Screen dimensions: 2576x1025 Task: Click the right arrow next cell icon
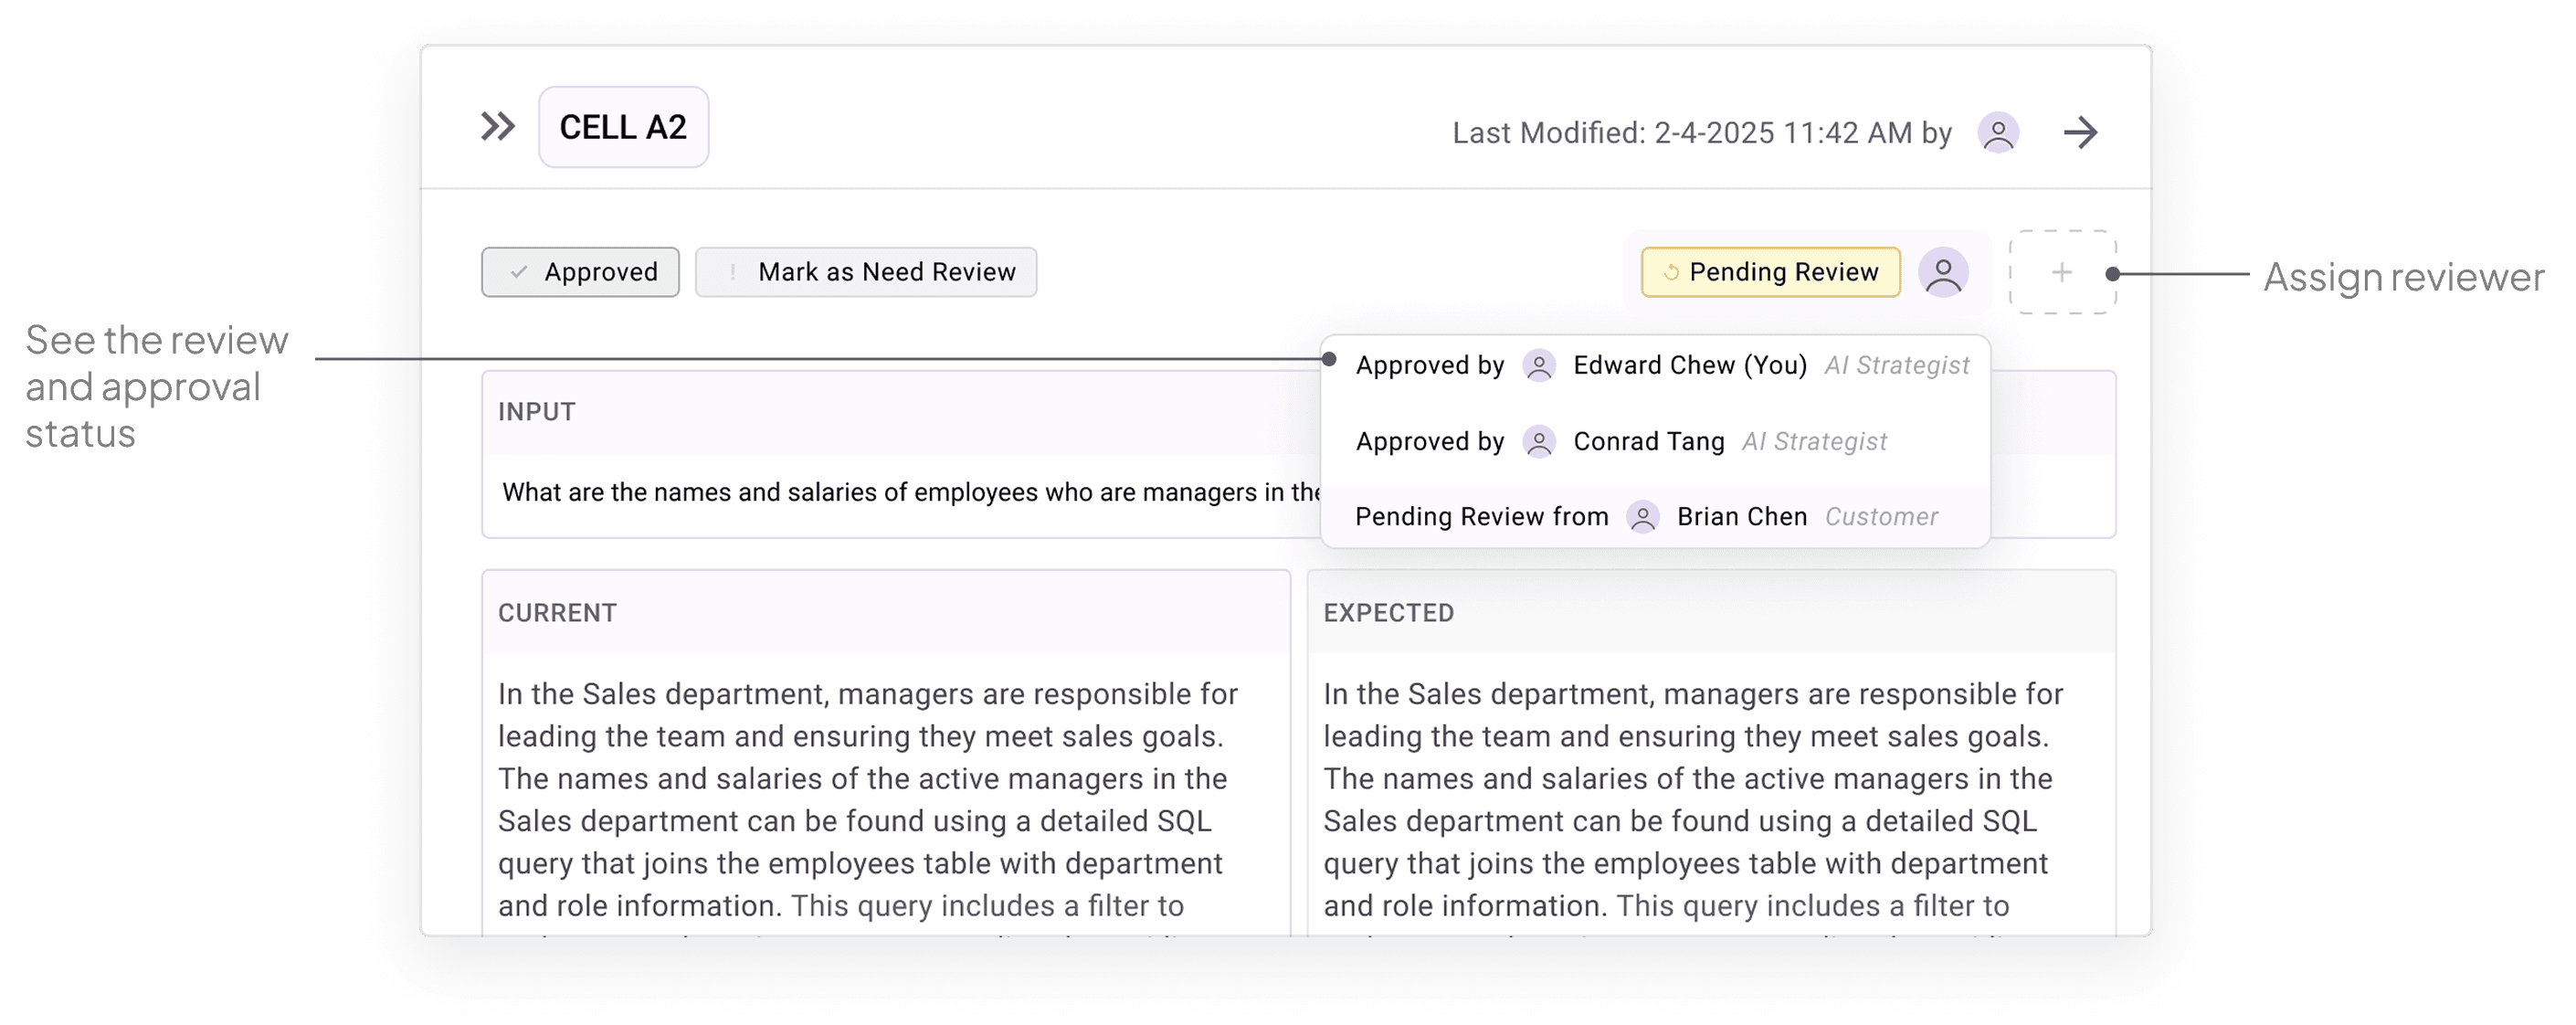click(x=2081, y=132)
